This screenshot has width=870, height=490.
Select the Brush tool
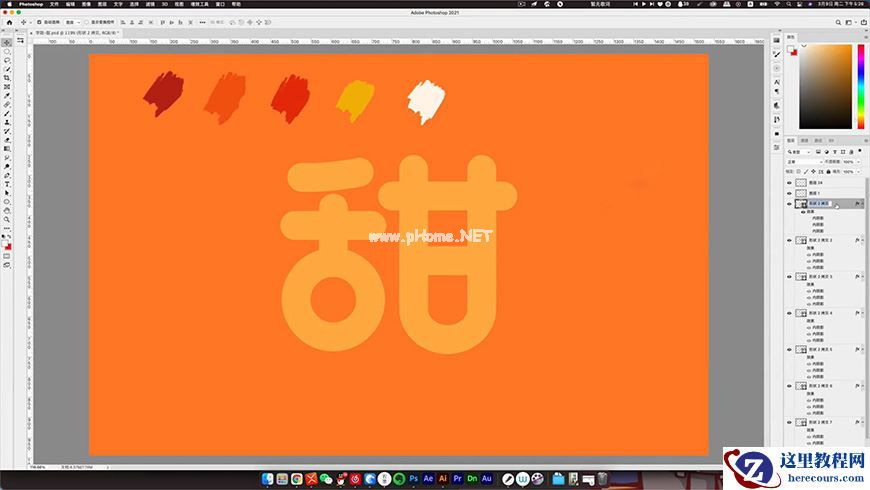coord(7,114)
